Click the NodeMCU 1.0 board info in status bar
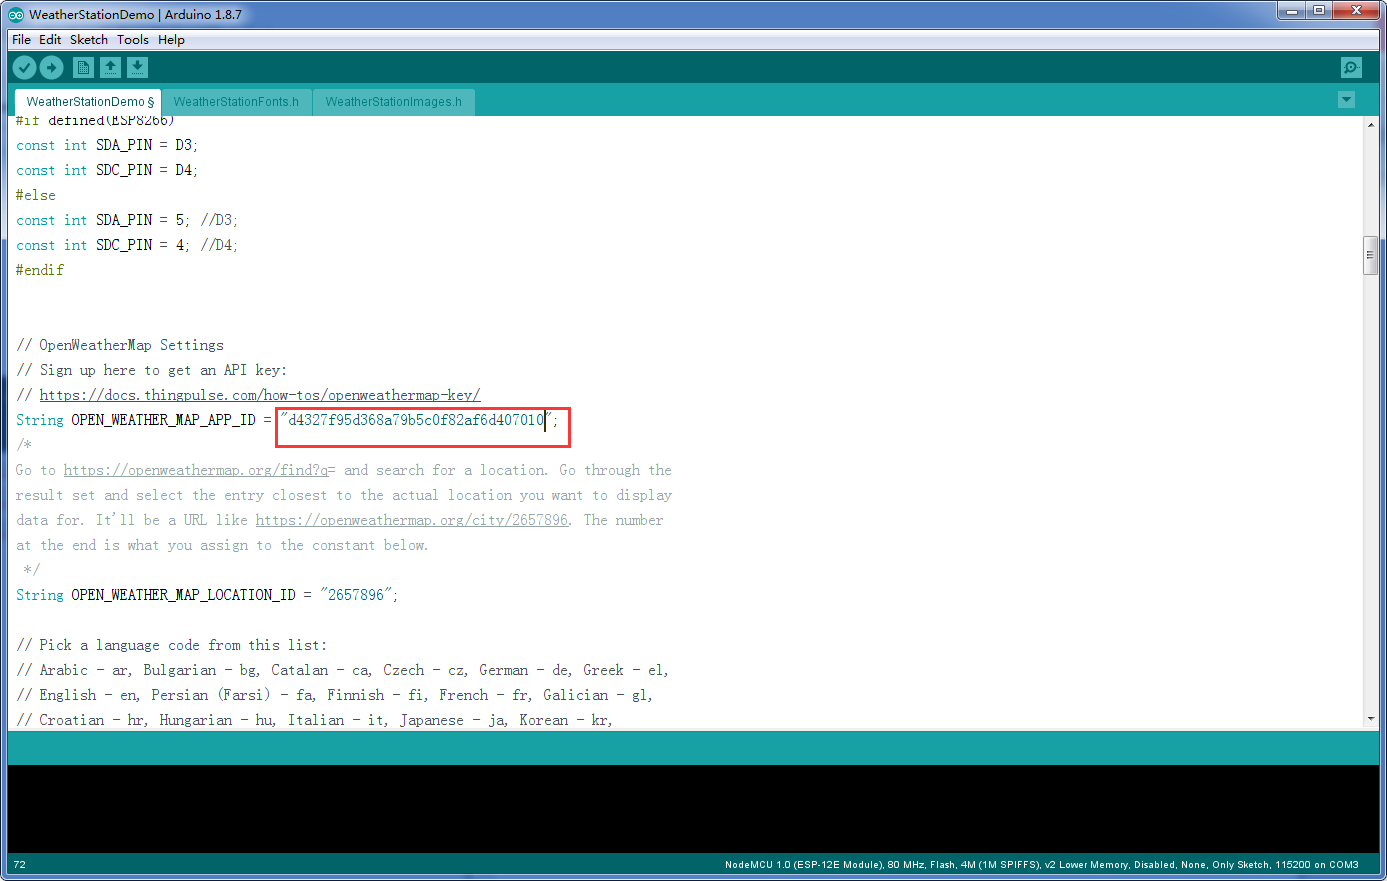This screenshot has height=881, width=1387. (1041, 864)
